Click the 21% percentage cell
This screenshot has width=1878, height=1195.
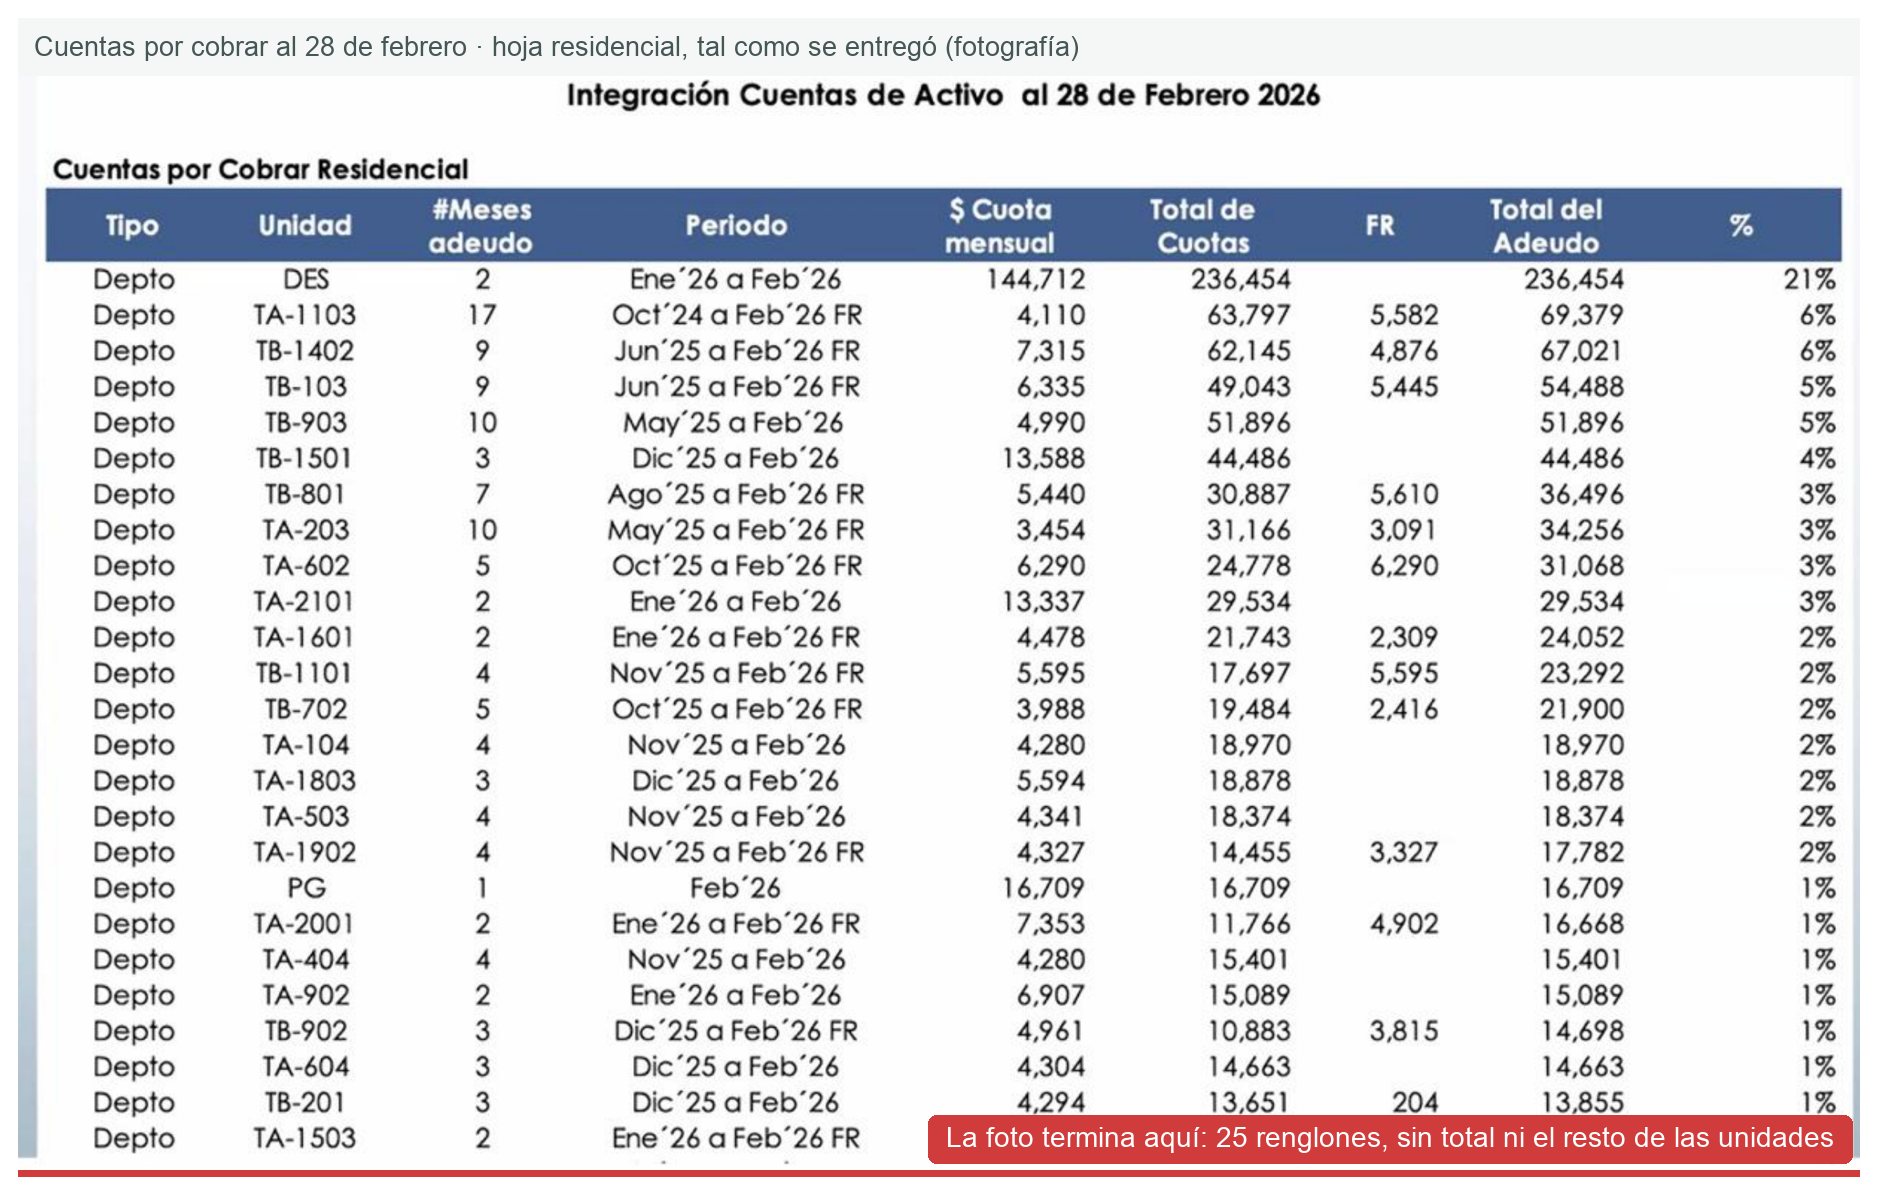pyautogui.click(x=1810, y=279)
